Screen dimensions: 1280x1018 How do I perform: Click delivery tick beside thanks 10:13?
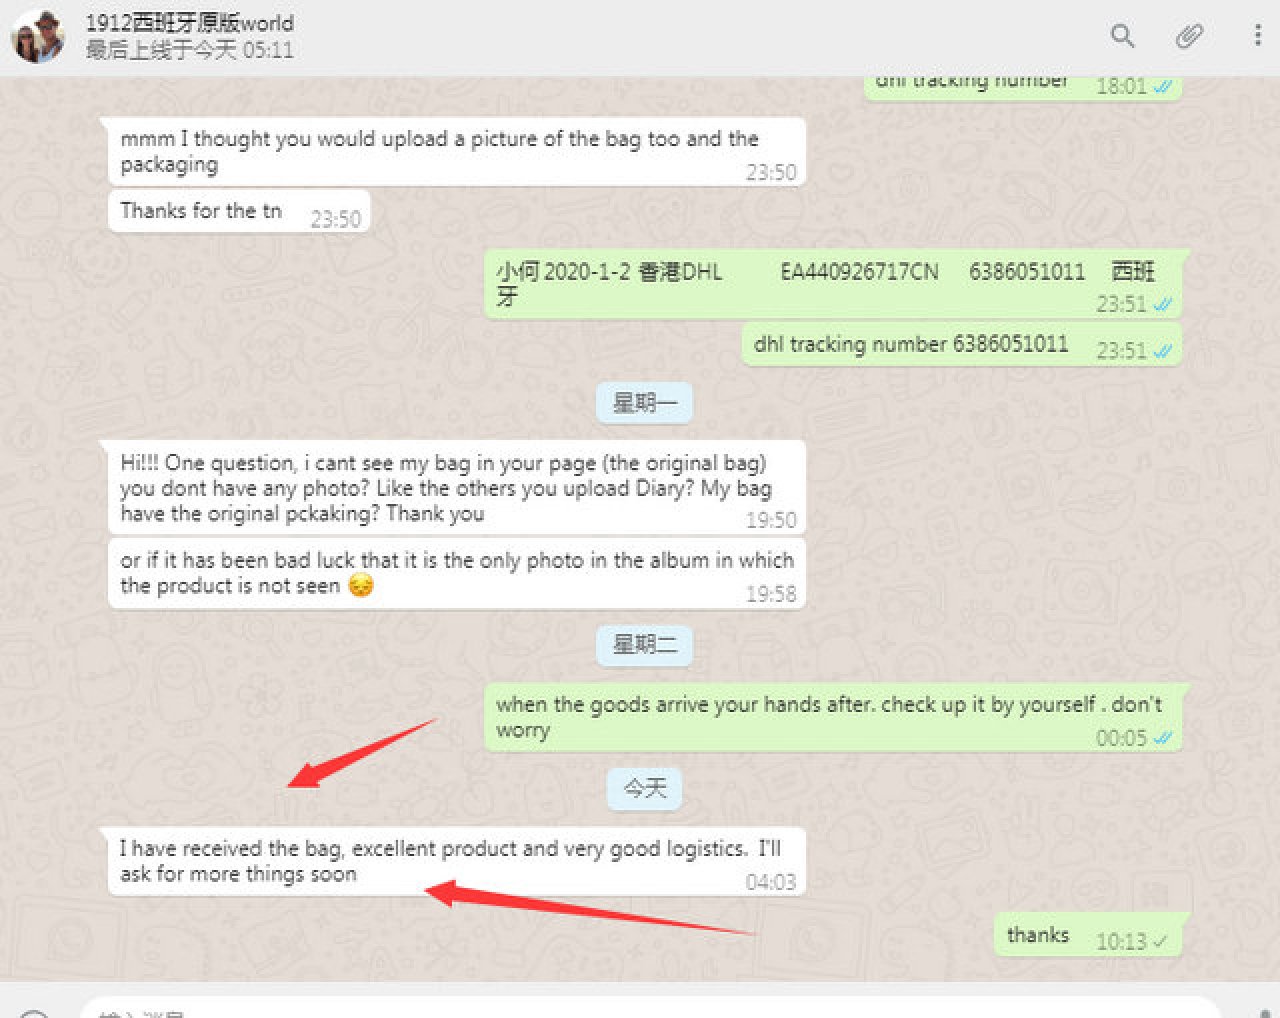pos(1160,941)
